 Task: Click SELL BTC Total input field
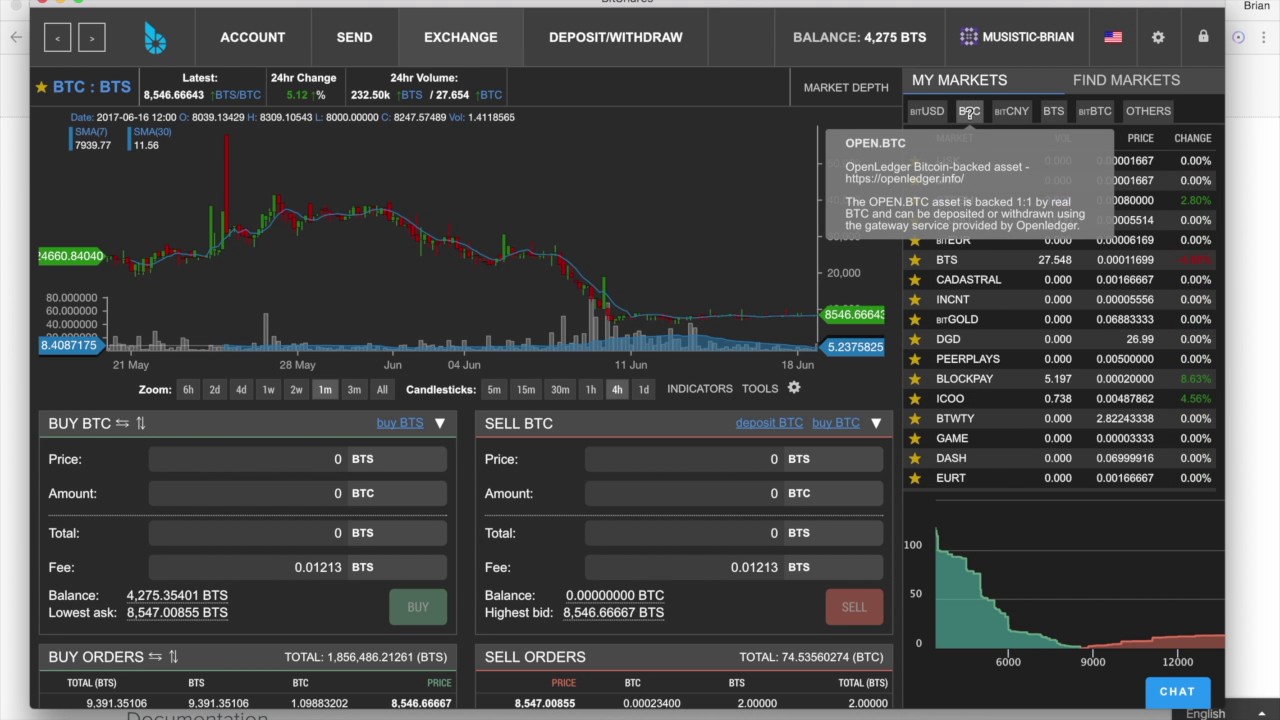(683, 533)
